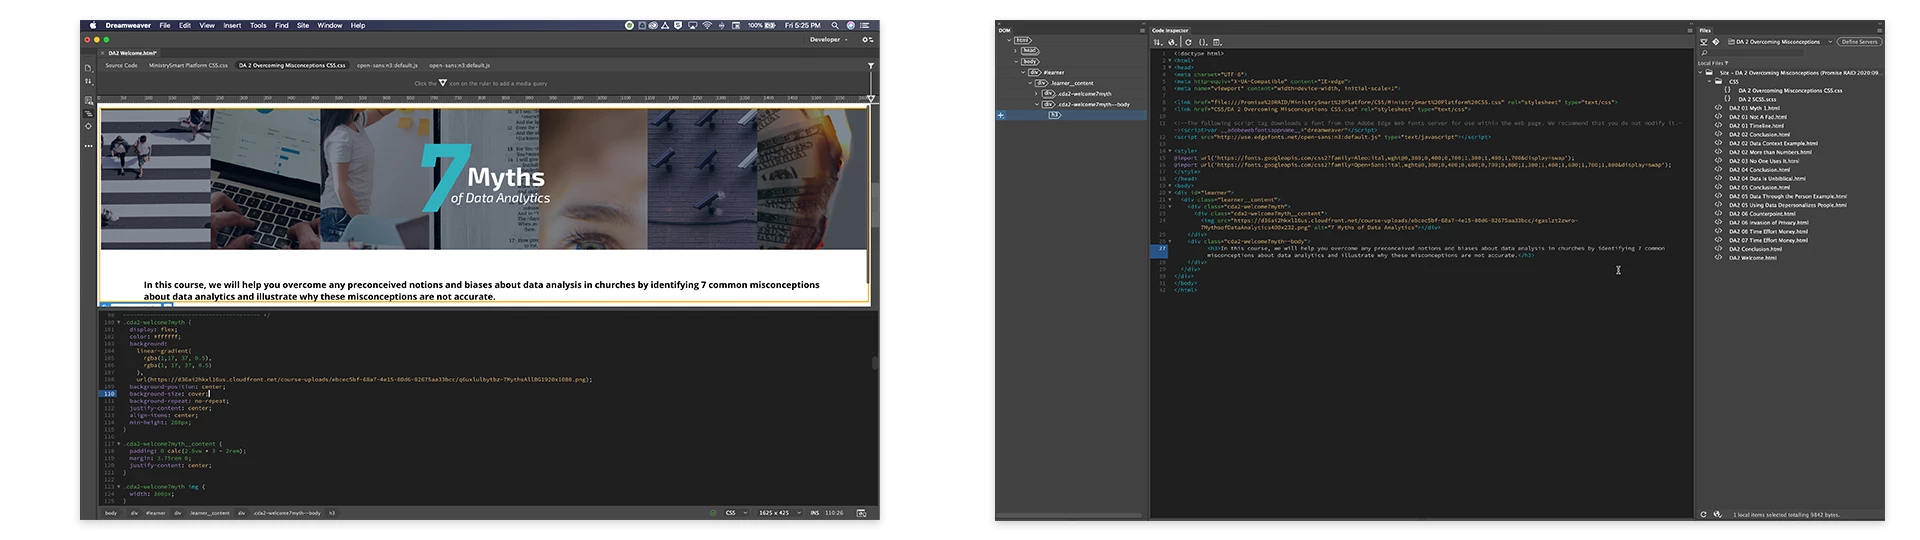This screenshot has height=540, width=1920.
Task: Select DA2 03 No One Uses It.html
Action: click(x=1763, y=161)
